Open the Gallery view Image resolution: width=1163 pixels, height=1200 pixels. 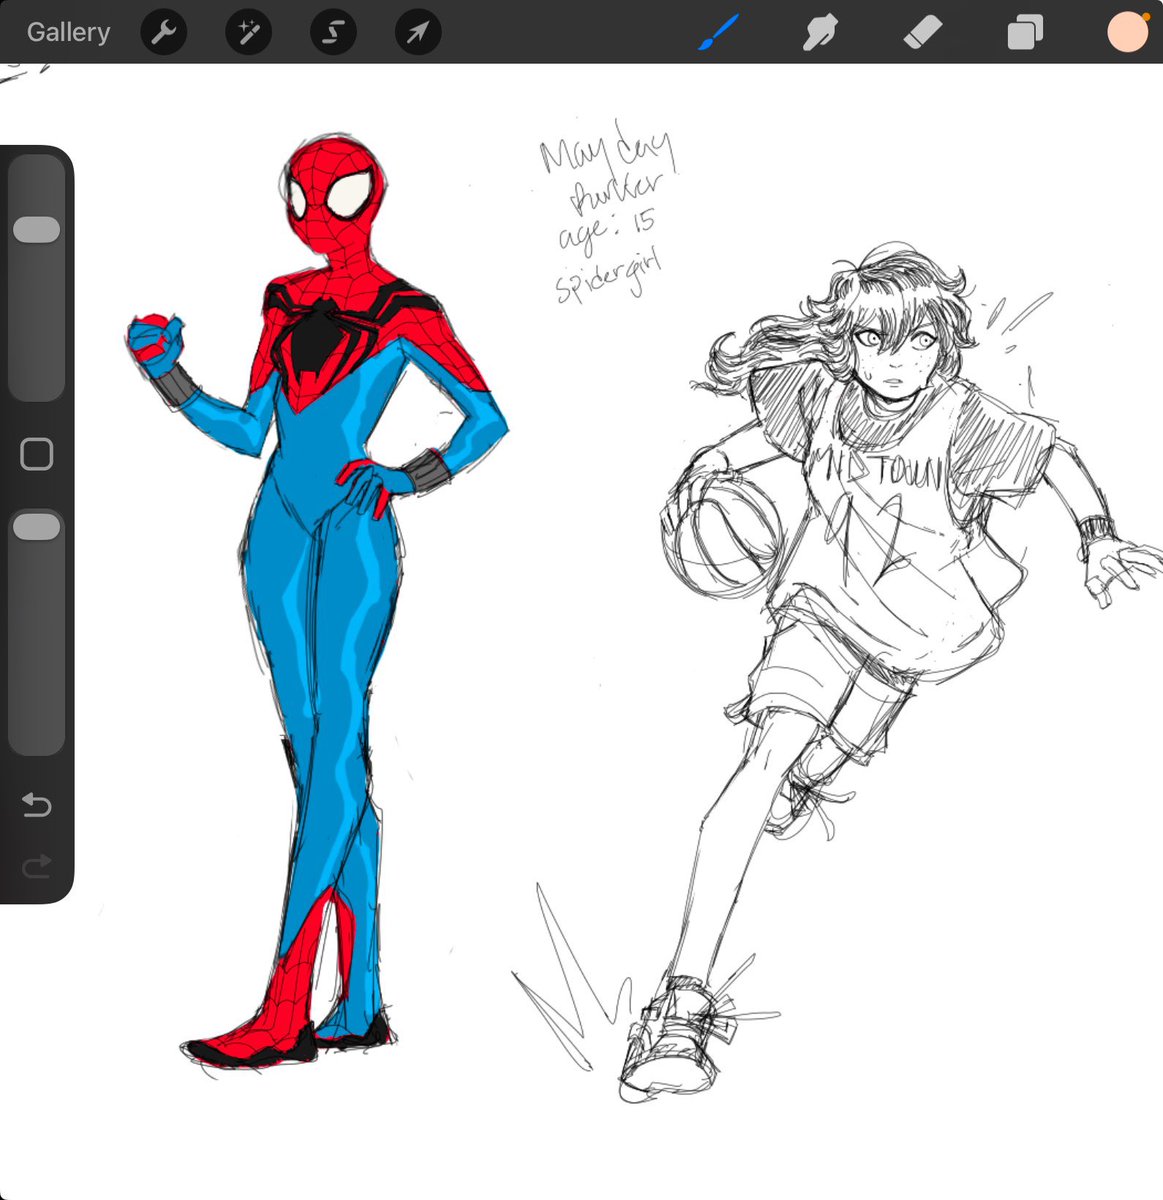pyautogui.click(x=68, y=32)
